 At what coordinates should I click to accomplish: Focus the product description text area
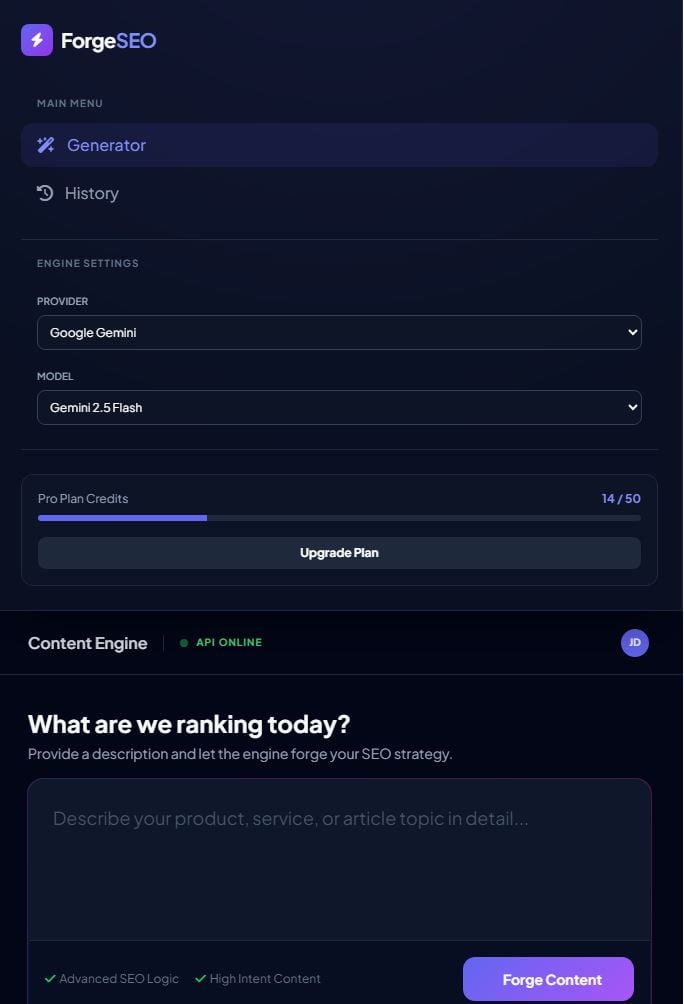tap(339, 858)
